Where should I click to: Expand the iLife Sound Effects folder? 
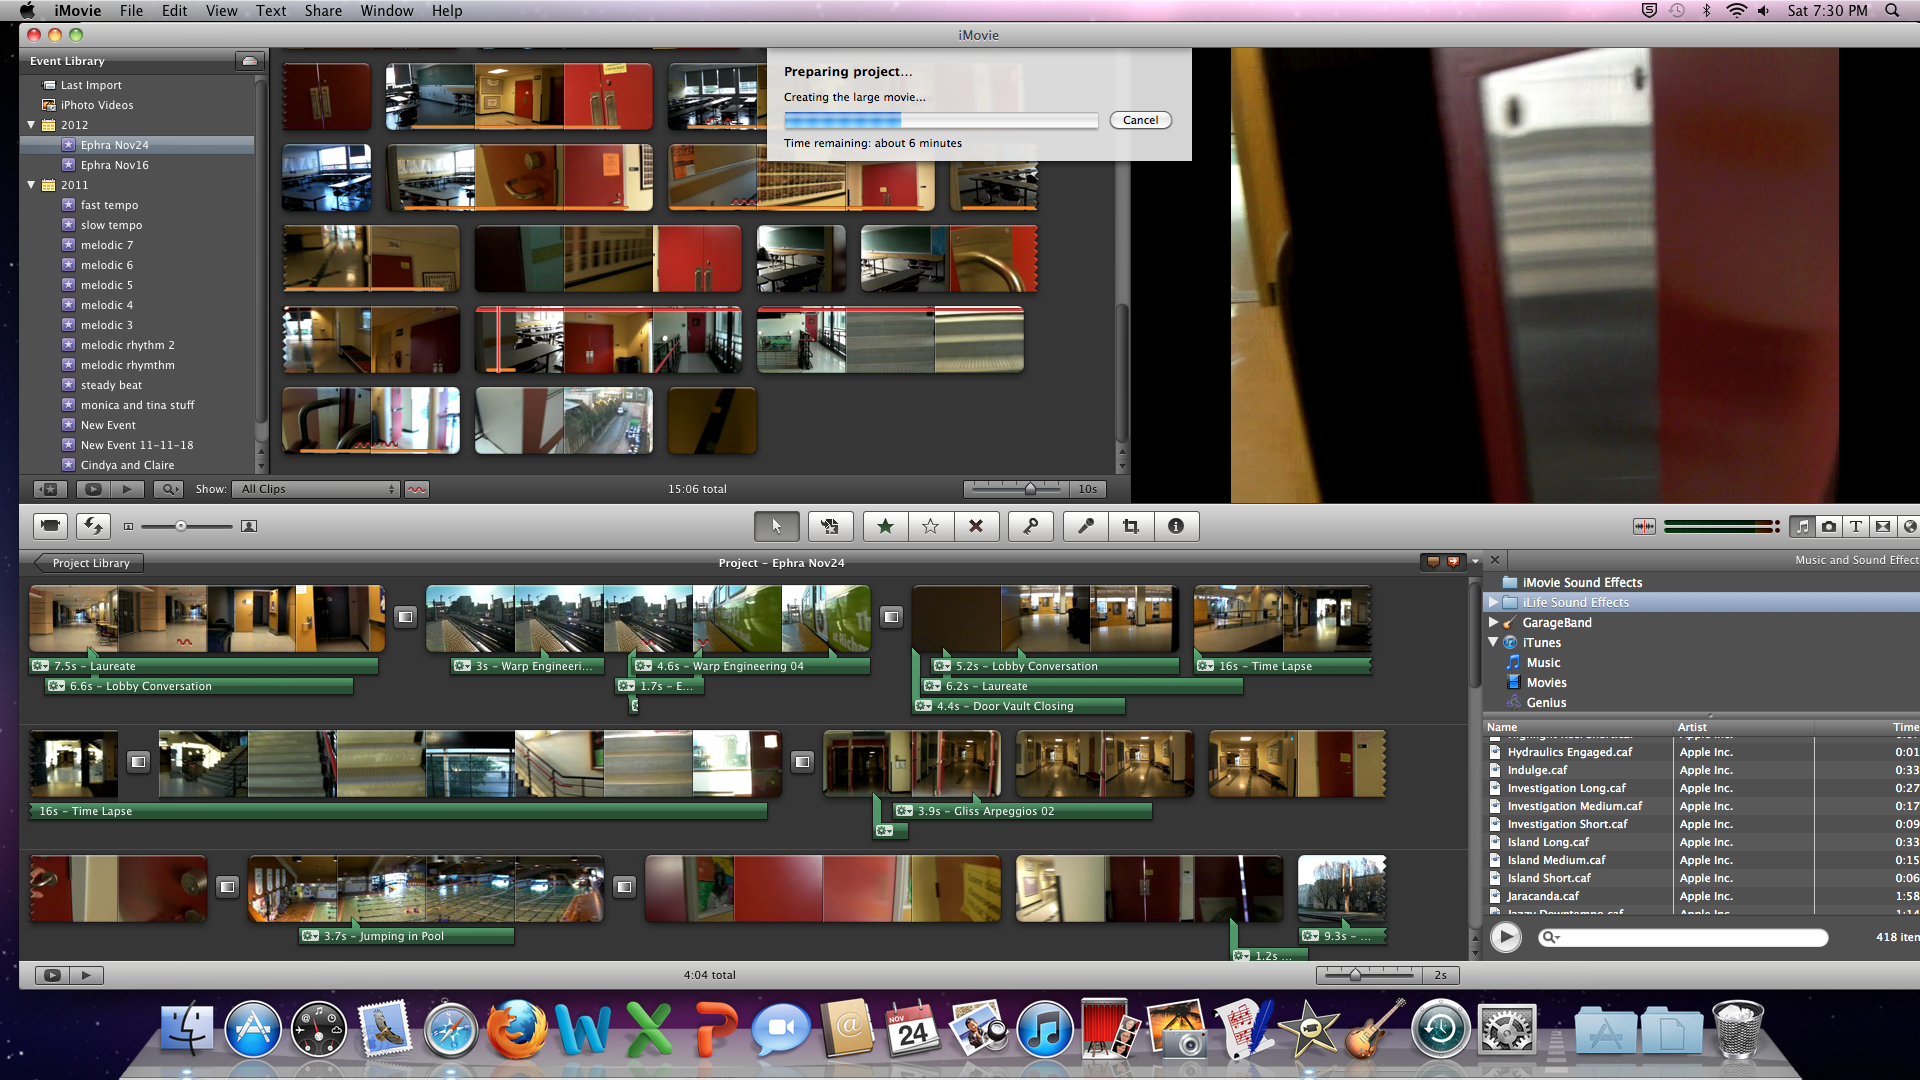point(1493,602)
